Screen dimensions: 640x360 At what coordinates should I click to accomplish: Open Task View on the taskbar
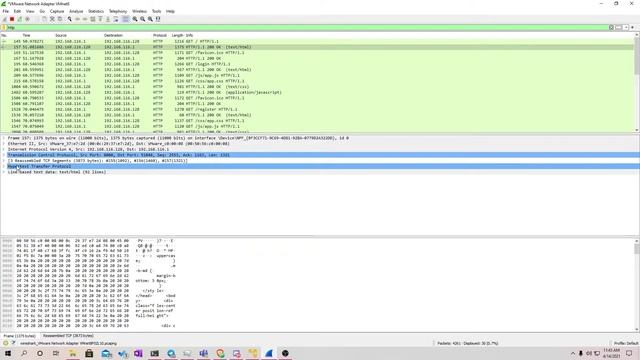point(56,353)
